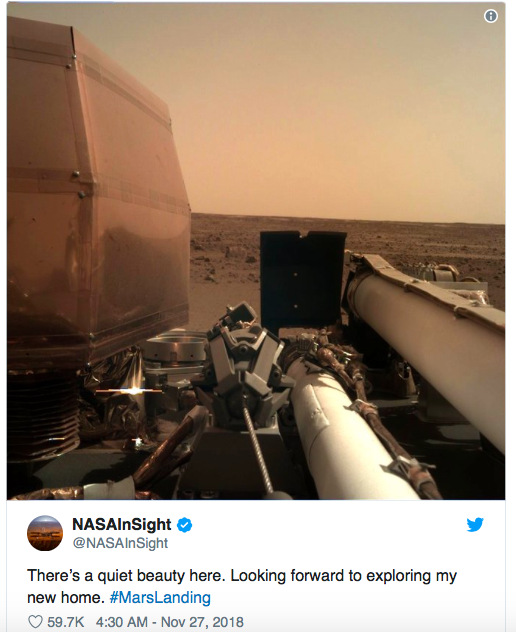
Task: Like the tweet with the heart icon
Action: (x=35, y=621)
